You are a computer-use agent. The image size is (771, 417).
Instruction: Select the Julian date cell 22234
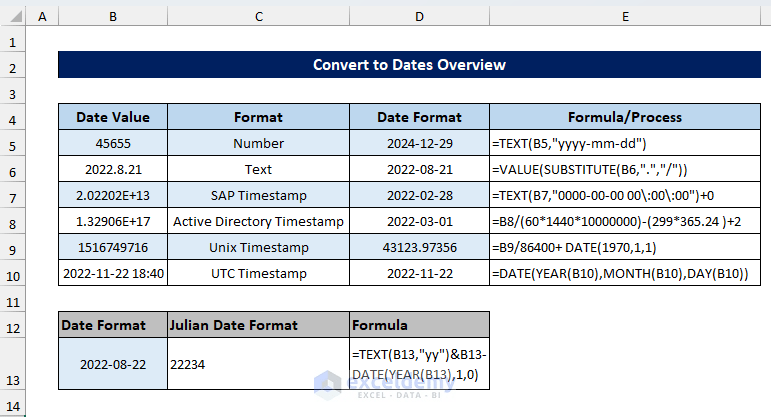pyautogui.click(x=259, y=364)
